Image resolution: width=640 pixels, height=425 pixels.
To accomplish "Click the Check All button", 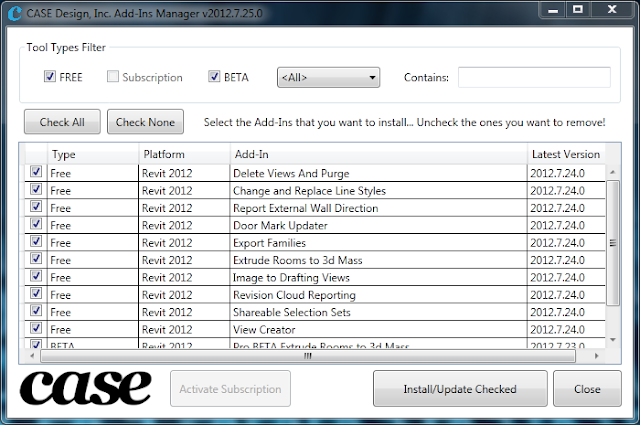I will coord(62,122).
